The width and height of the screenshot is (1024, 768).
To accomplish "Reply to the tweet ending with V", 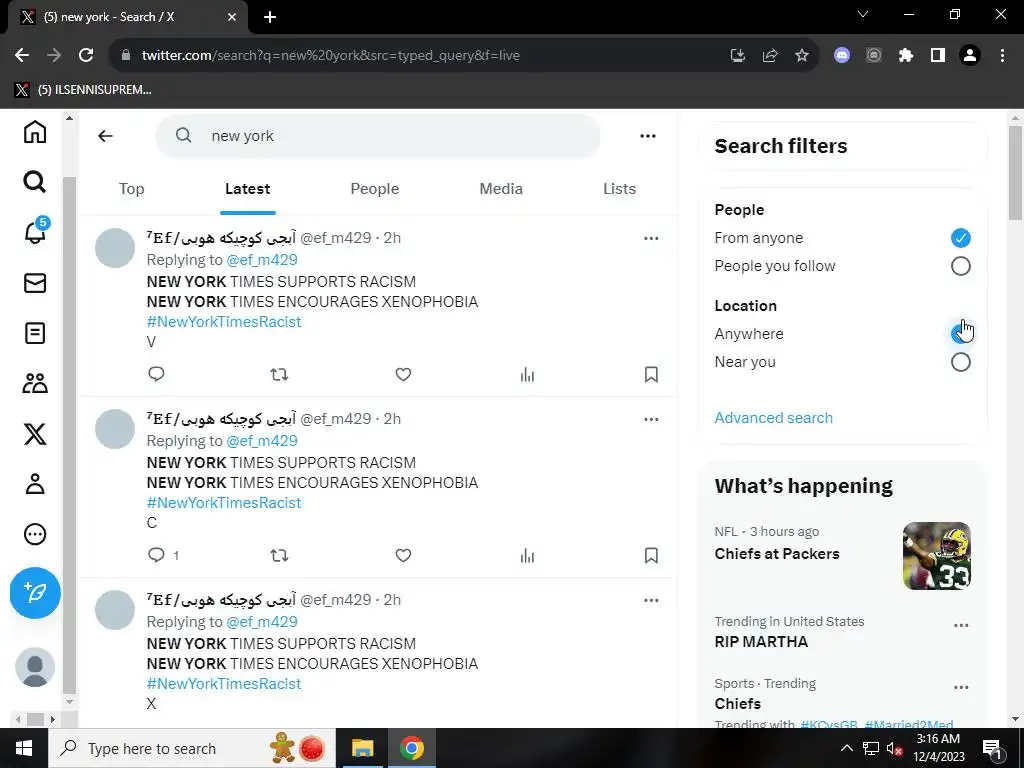I will pos(156,374).
